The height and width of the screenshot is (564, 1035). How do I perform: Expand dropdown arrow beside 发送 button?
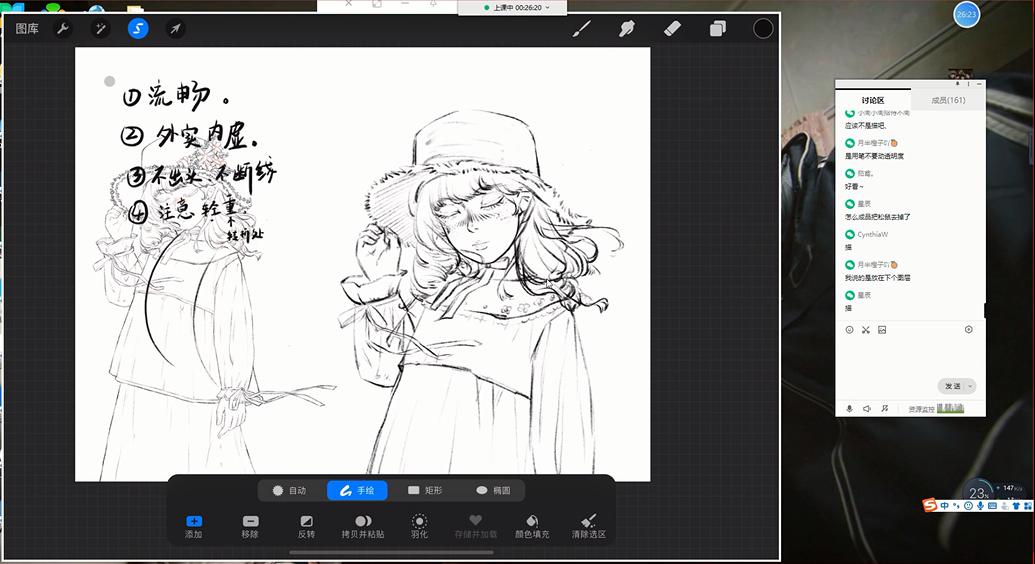coord(970,386)
